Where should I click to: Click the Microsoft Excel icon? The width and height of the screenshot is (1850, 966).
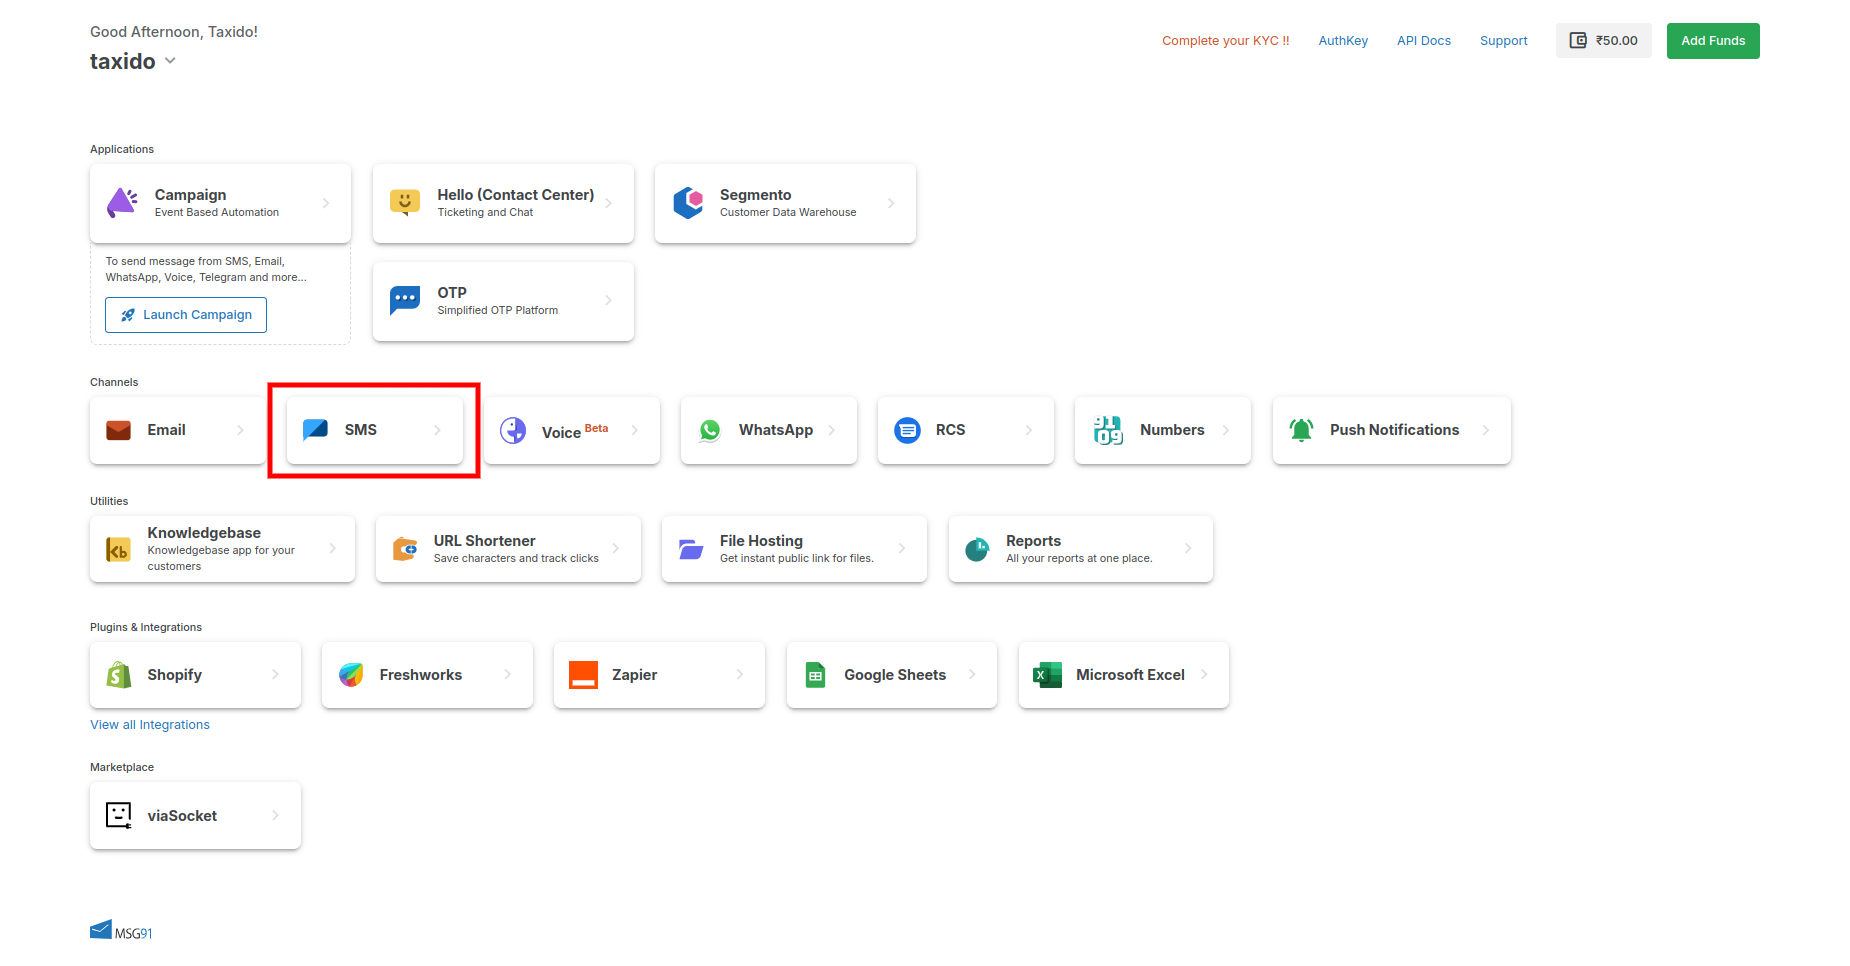click(1047, 675)
